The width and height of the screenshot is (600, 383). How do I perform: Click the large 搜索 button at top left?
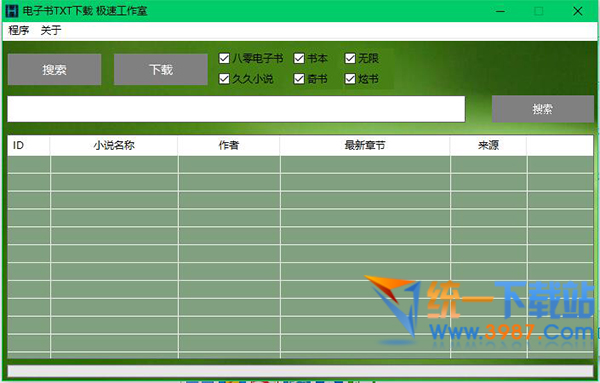pos(54,69)
